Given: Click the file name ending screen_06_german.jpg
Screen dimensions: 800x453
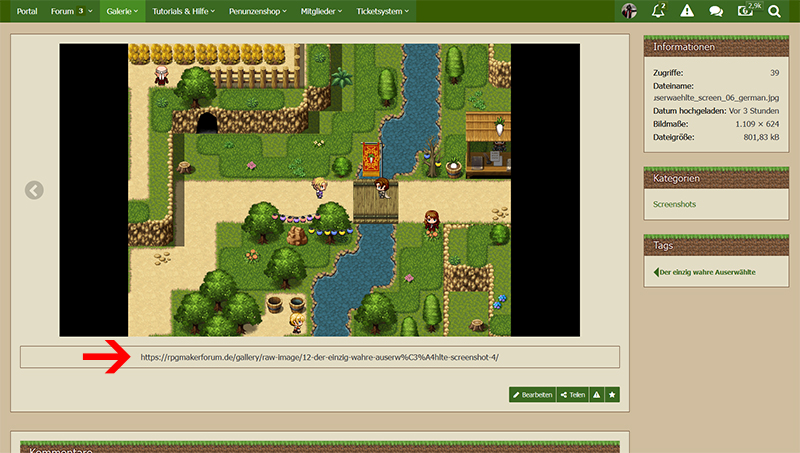Looking at the screenshot, I should point(716,97).
